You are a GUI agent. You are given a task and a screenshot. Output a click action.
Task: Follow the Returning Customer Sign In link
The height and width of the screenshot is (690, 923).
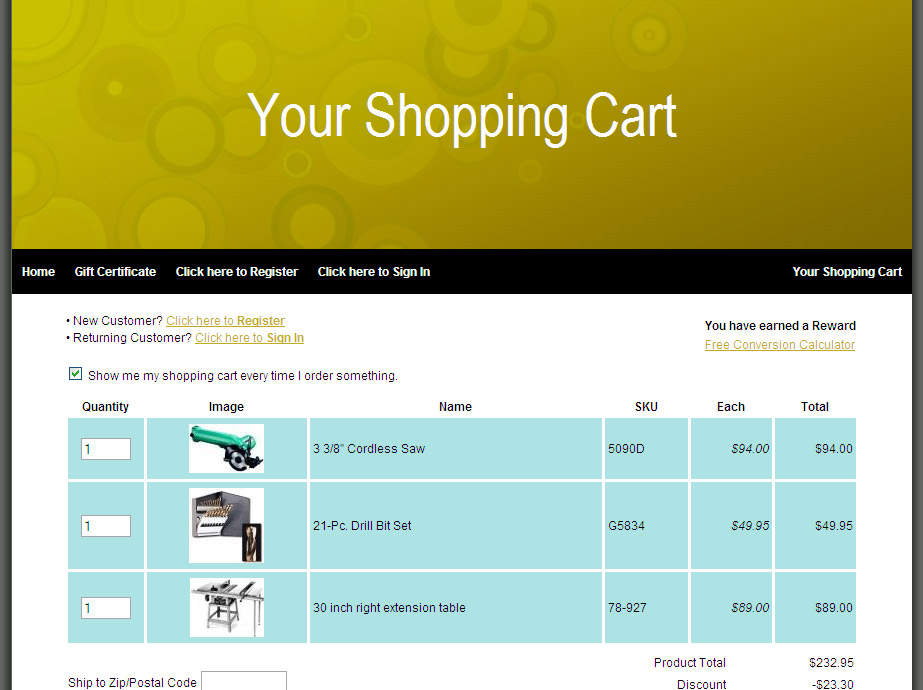point(249,338)
